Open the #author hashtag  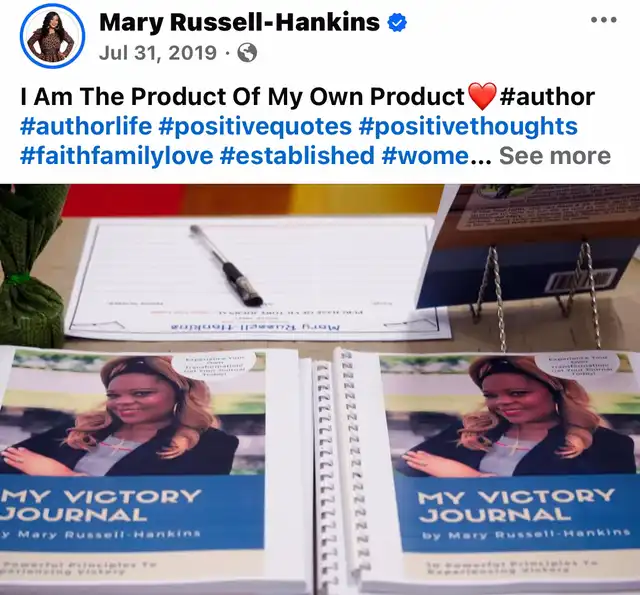[547, 96]
